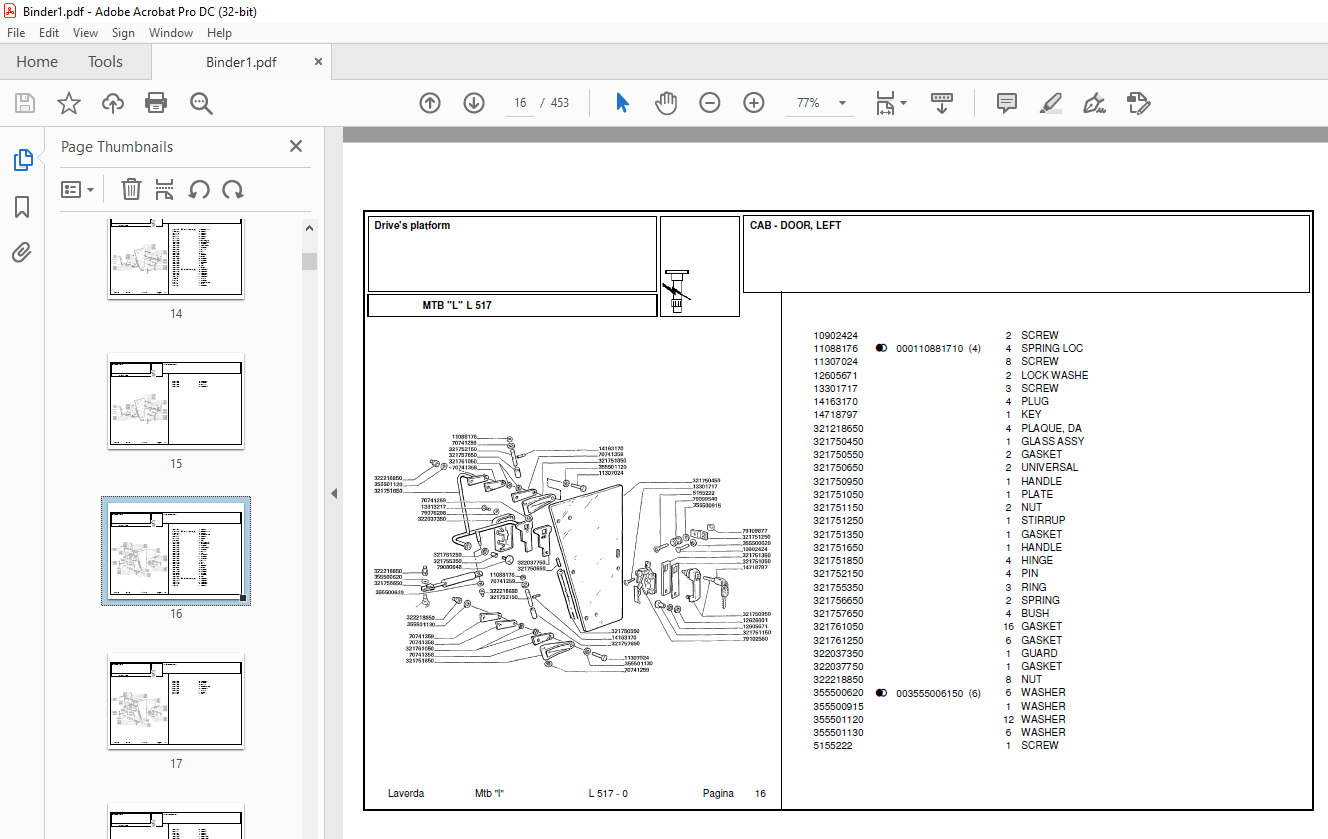The image size is (1328, 839).
Task: Click the Redact or stamp tool icon
Action: 1138,103
